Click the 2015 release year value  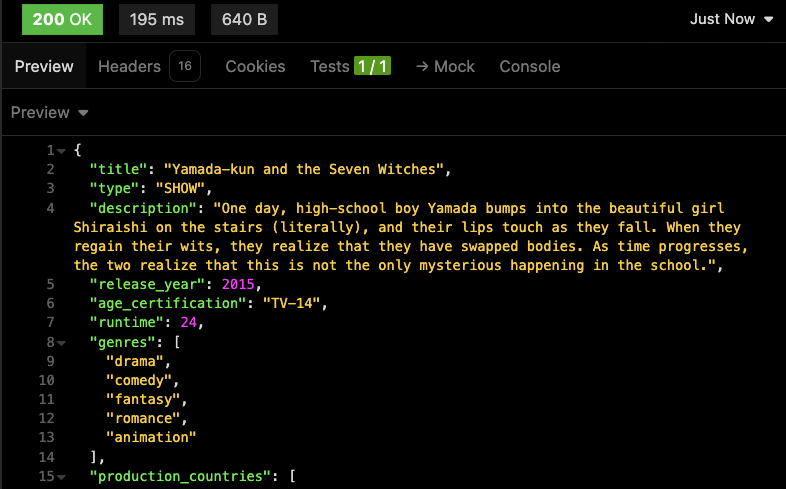pyautogui.click(x=238, y=284)
